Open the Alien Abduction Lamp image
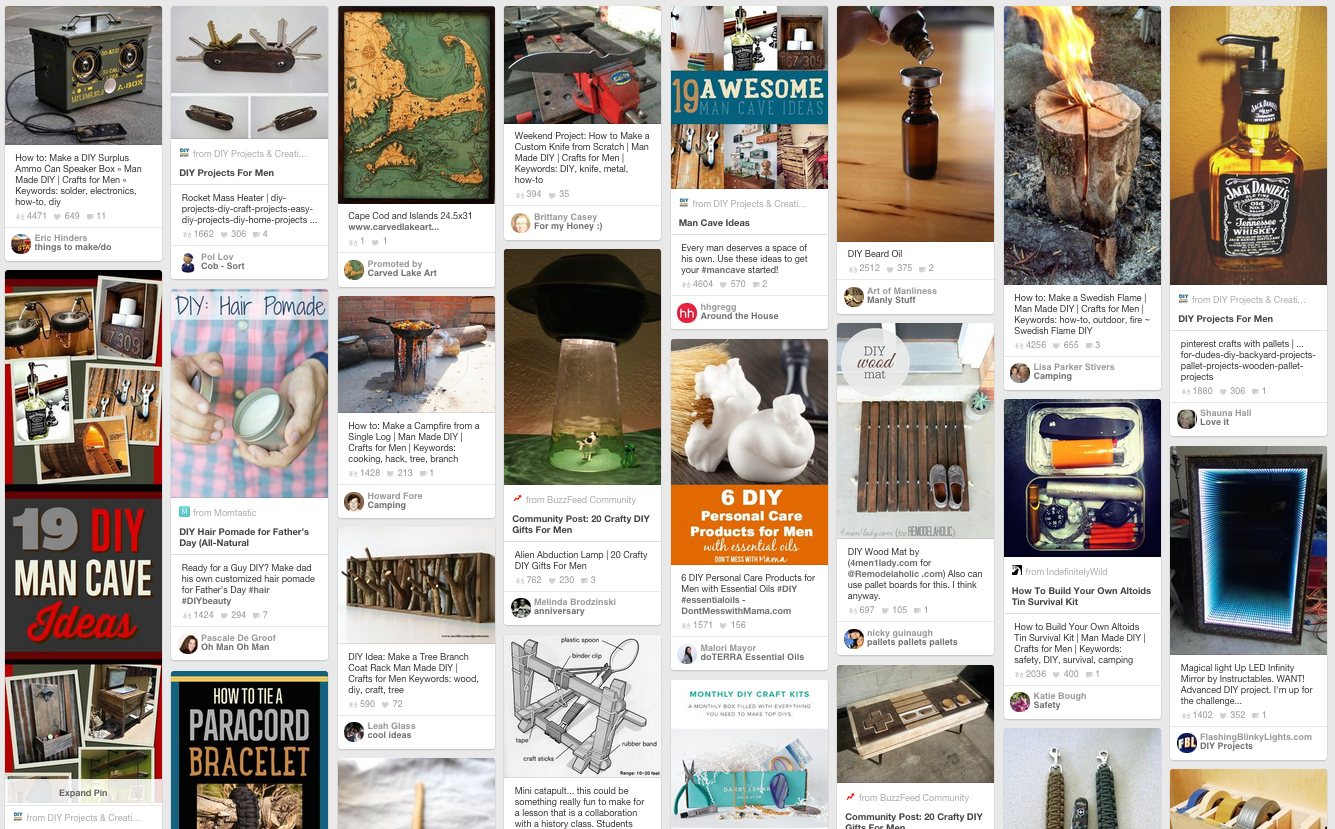 click(x=582, y=368)
